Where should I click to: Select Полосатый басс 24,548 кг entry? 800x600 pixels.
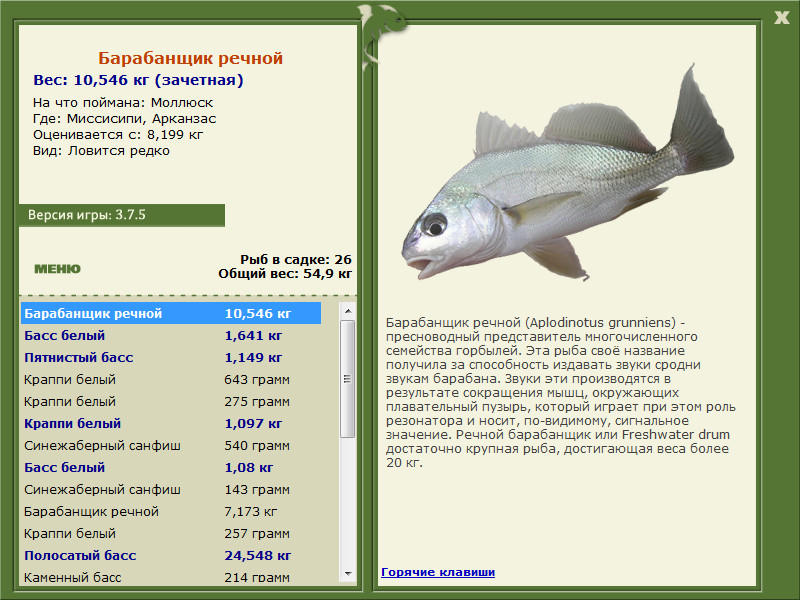coord(170,556)
